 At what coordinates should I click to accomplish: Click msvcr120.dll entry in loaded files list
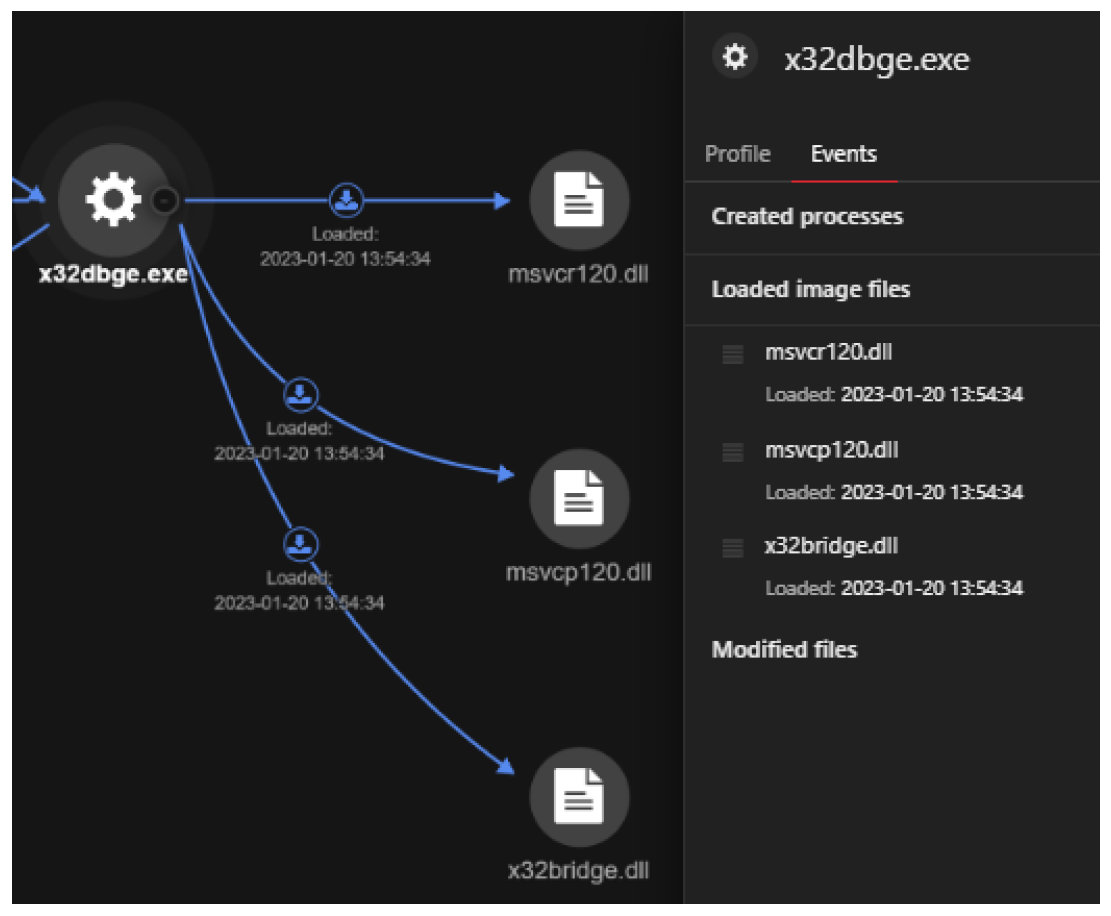(x=828, y=353)
